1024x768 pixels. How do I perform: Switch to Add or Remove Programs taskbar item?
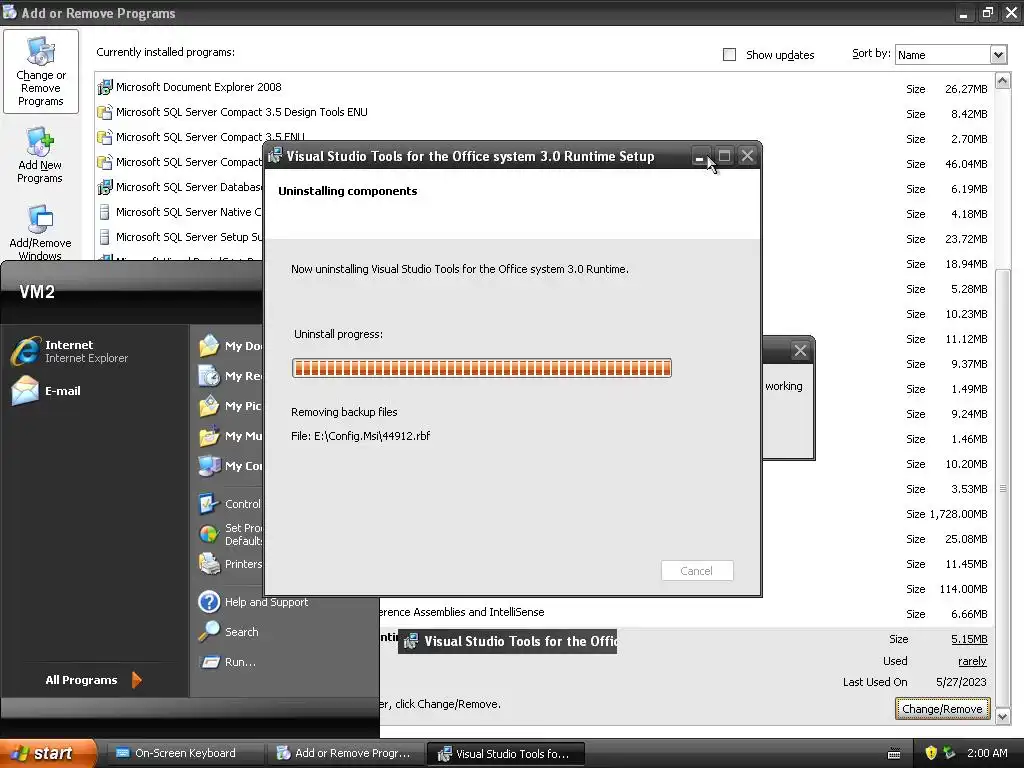[x=345, y=753]
